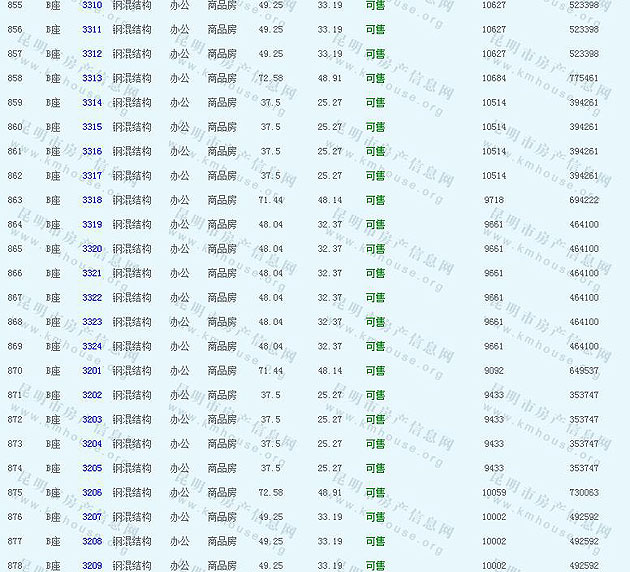Click room 3316 hyperlink

point(92,152)
